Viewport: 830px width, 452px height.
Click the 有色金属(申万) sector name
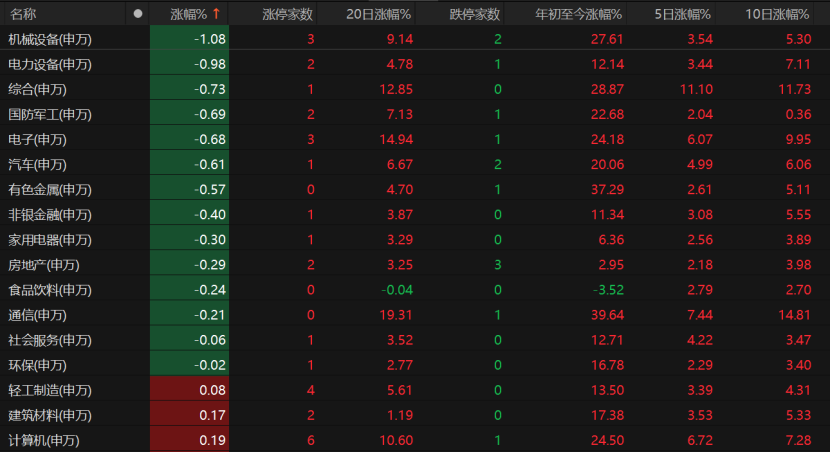click(x=50, y=189)
